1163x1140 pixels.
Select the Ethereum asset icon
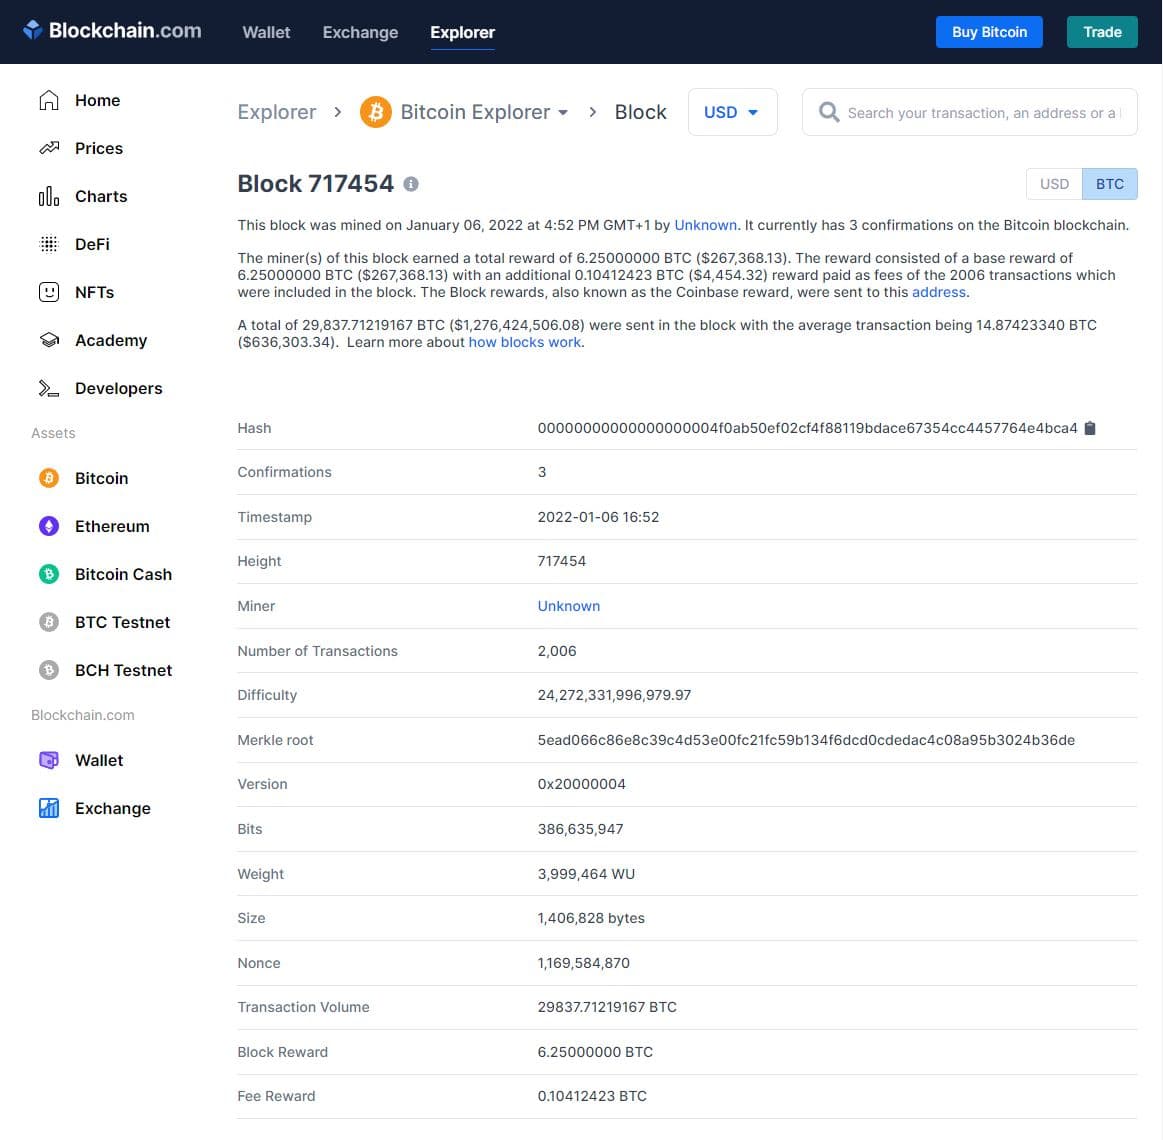click(48, 526)
